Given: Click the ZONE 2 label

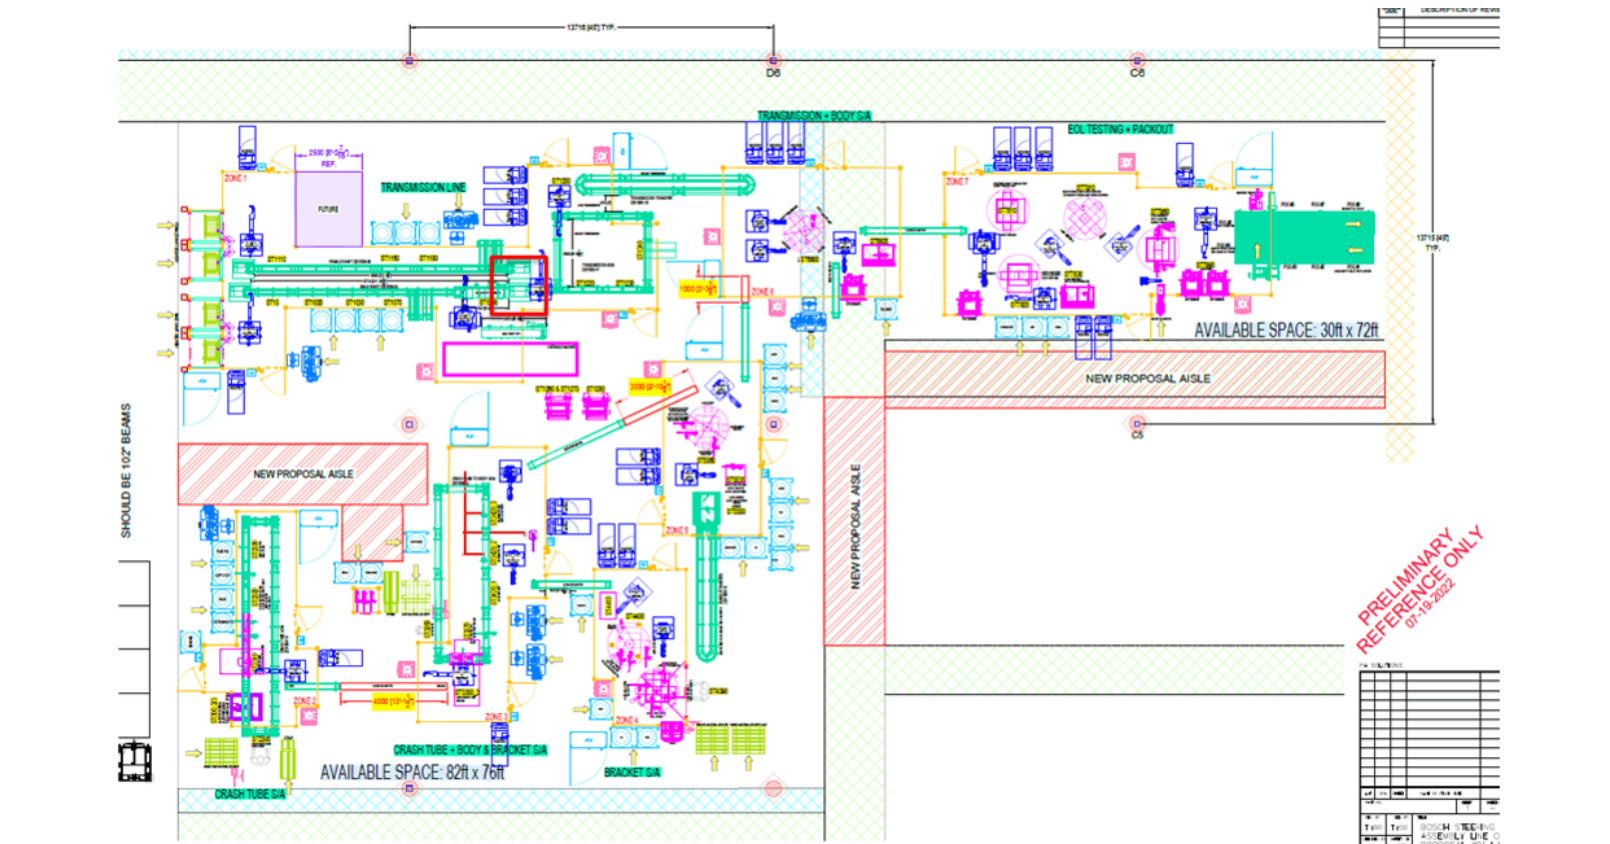Looking at the screenshot, I should [x=305, y=702].
